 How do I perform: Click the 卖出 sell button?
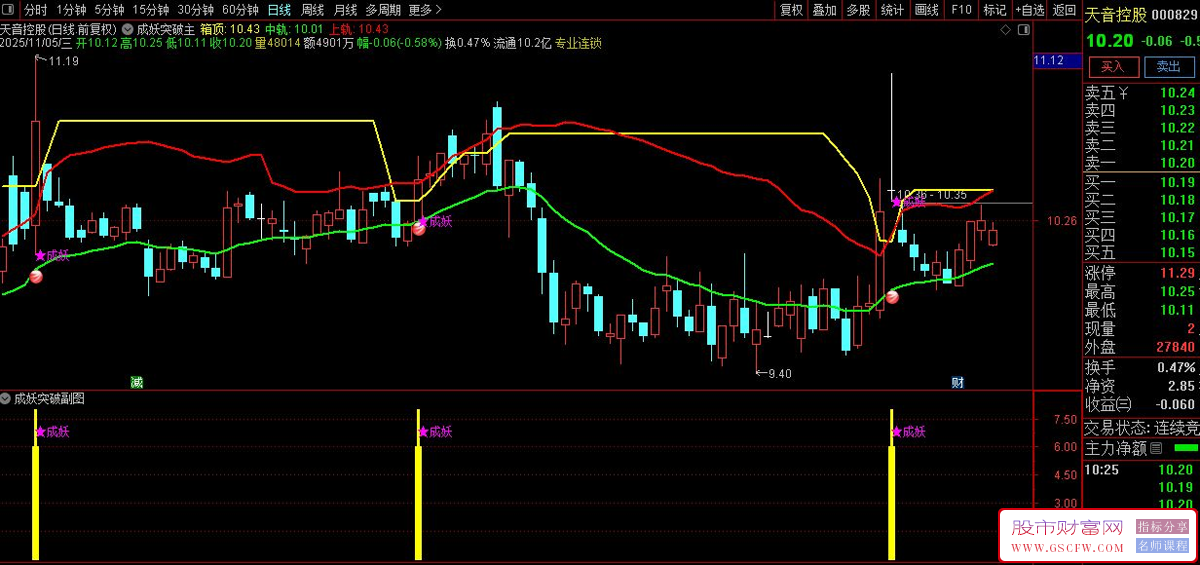coord(1168,67)
